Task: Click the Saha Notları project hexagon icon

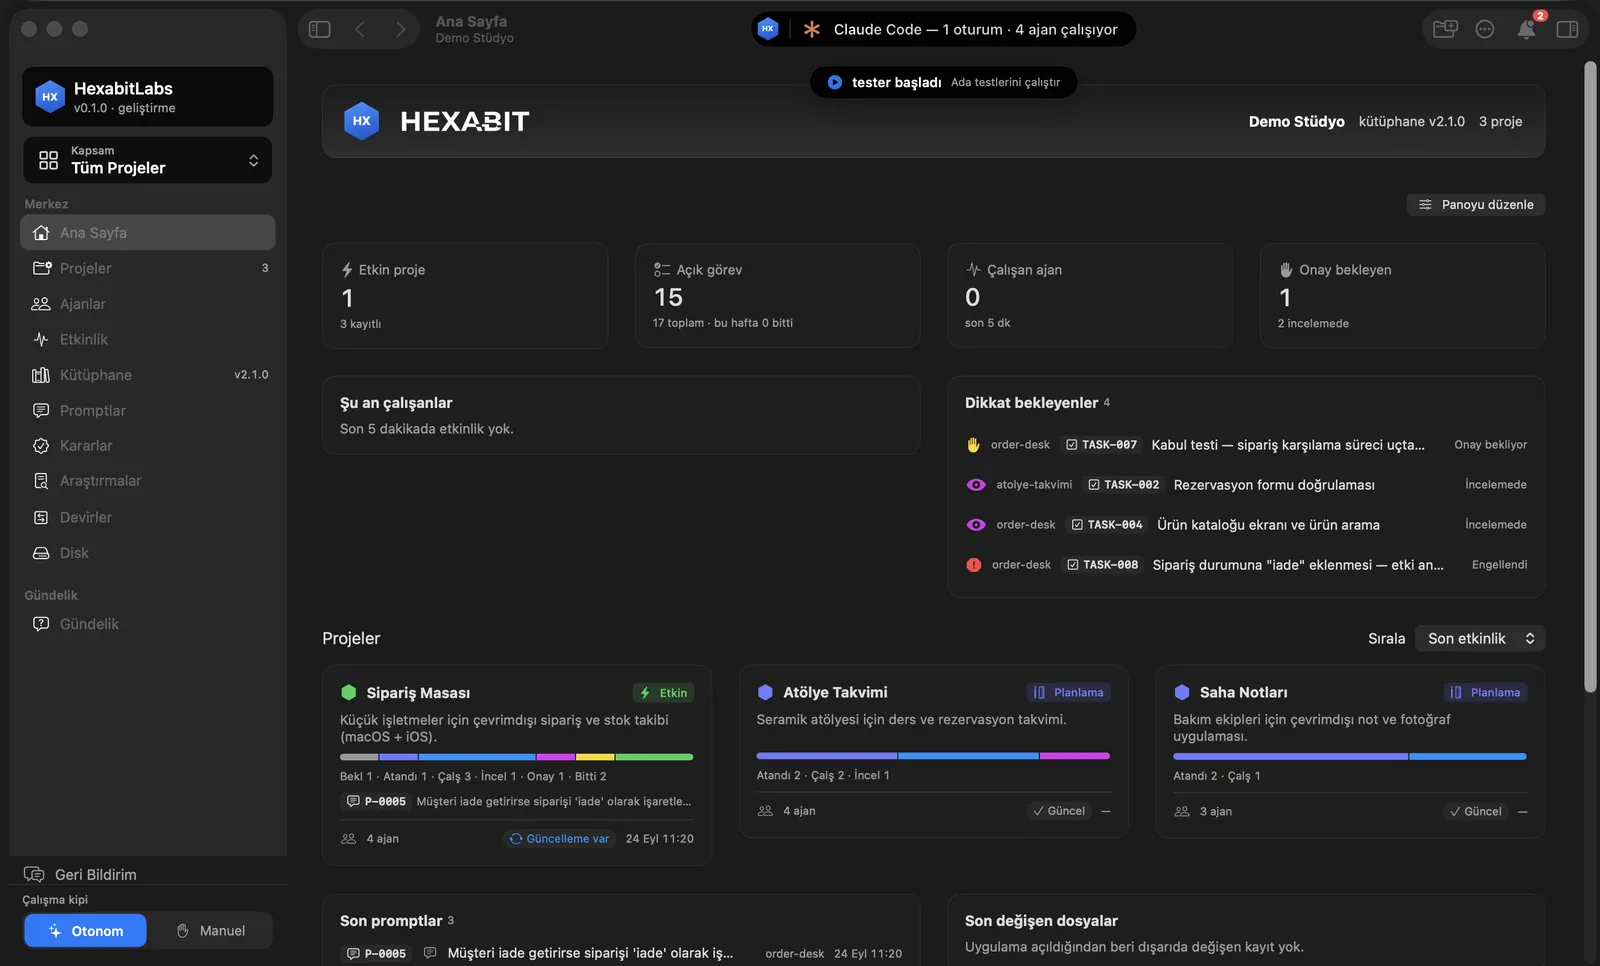Action: tap(1182, 692)
